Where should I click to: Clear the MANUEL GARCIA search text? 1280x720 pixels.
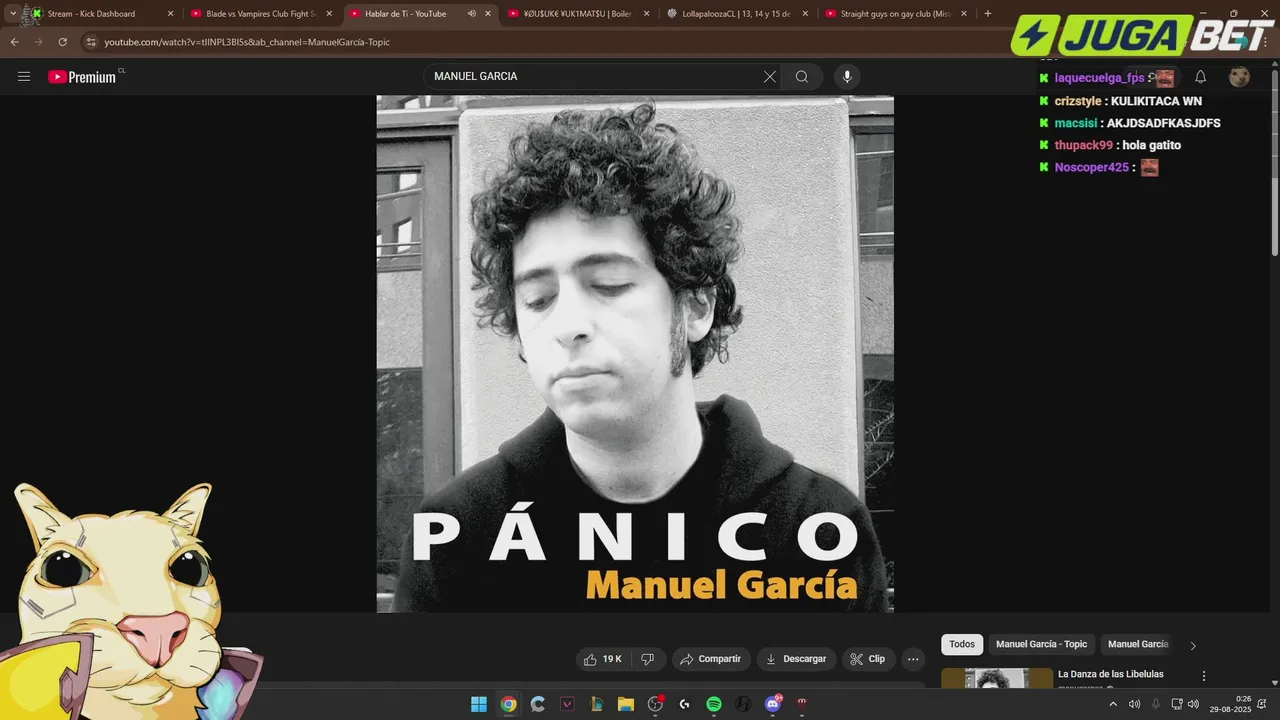(x=770, y=77)
